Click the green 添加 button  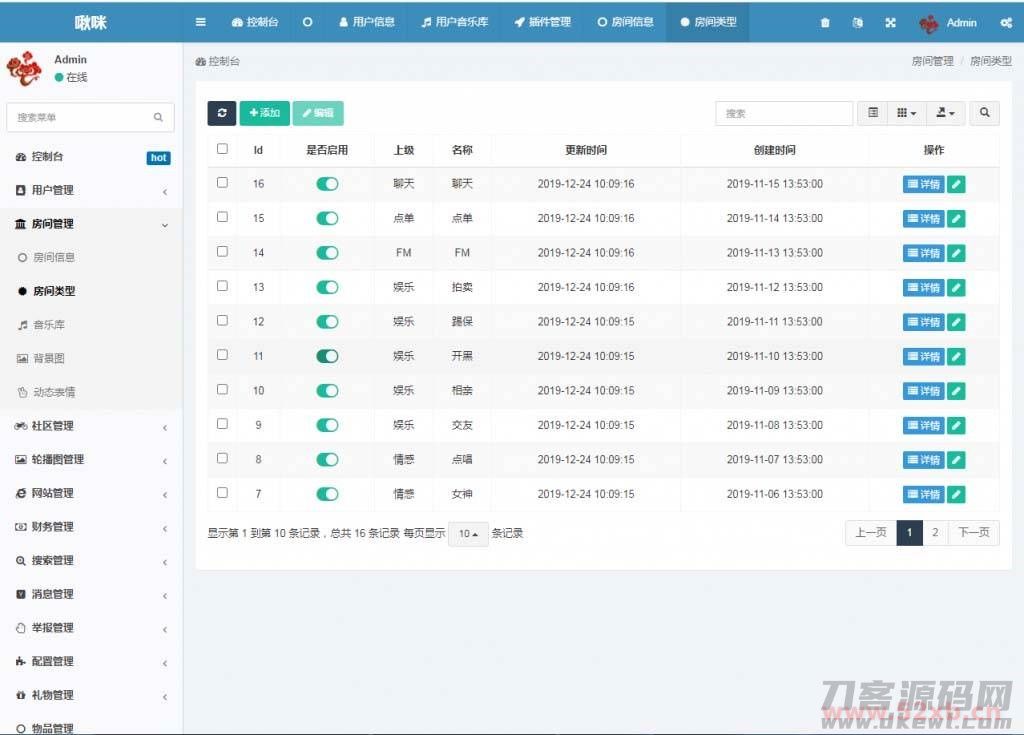(265, 113)
